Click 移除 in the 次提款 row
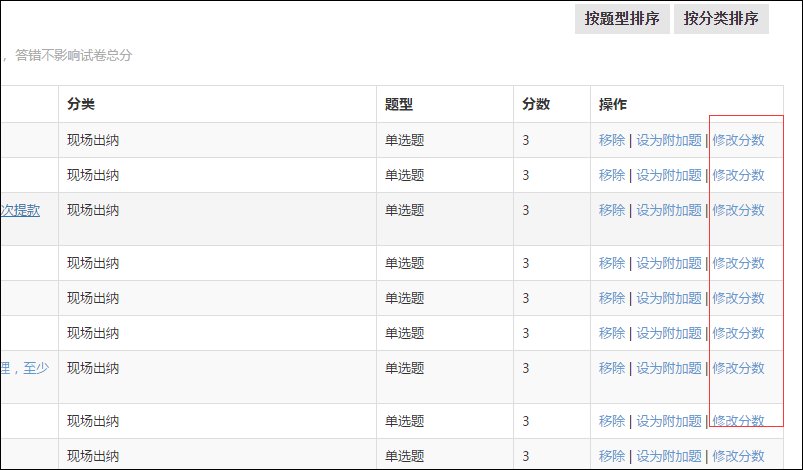Image resolution: width=803 pixels, height=470 pixels. (x=612, y=210)
